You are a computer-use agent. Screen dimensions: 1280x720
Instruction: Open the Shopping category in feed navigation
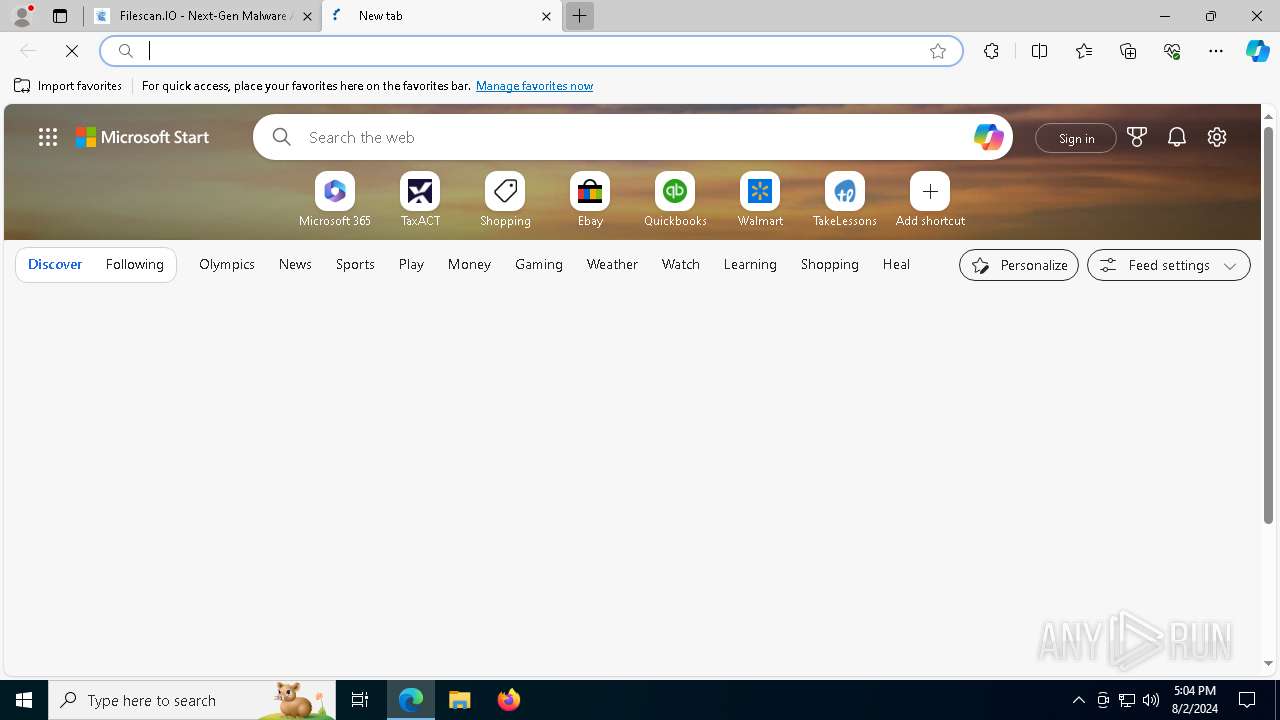coord(830,264)
